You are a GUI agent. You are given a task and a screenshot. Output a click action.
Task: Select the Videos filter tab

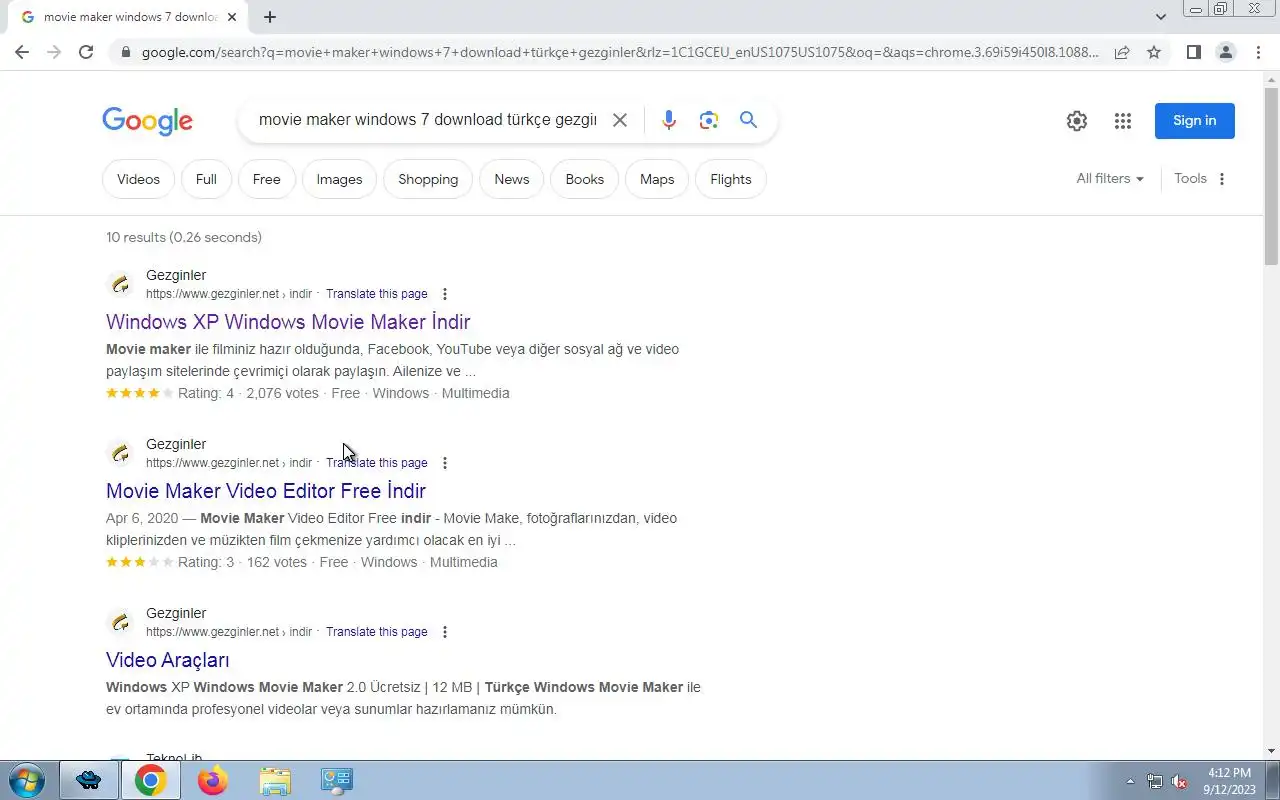click(x=138, y=180)
